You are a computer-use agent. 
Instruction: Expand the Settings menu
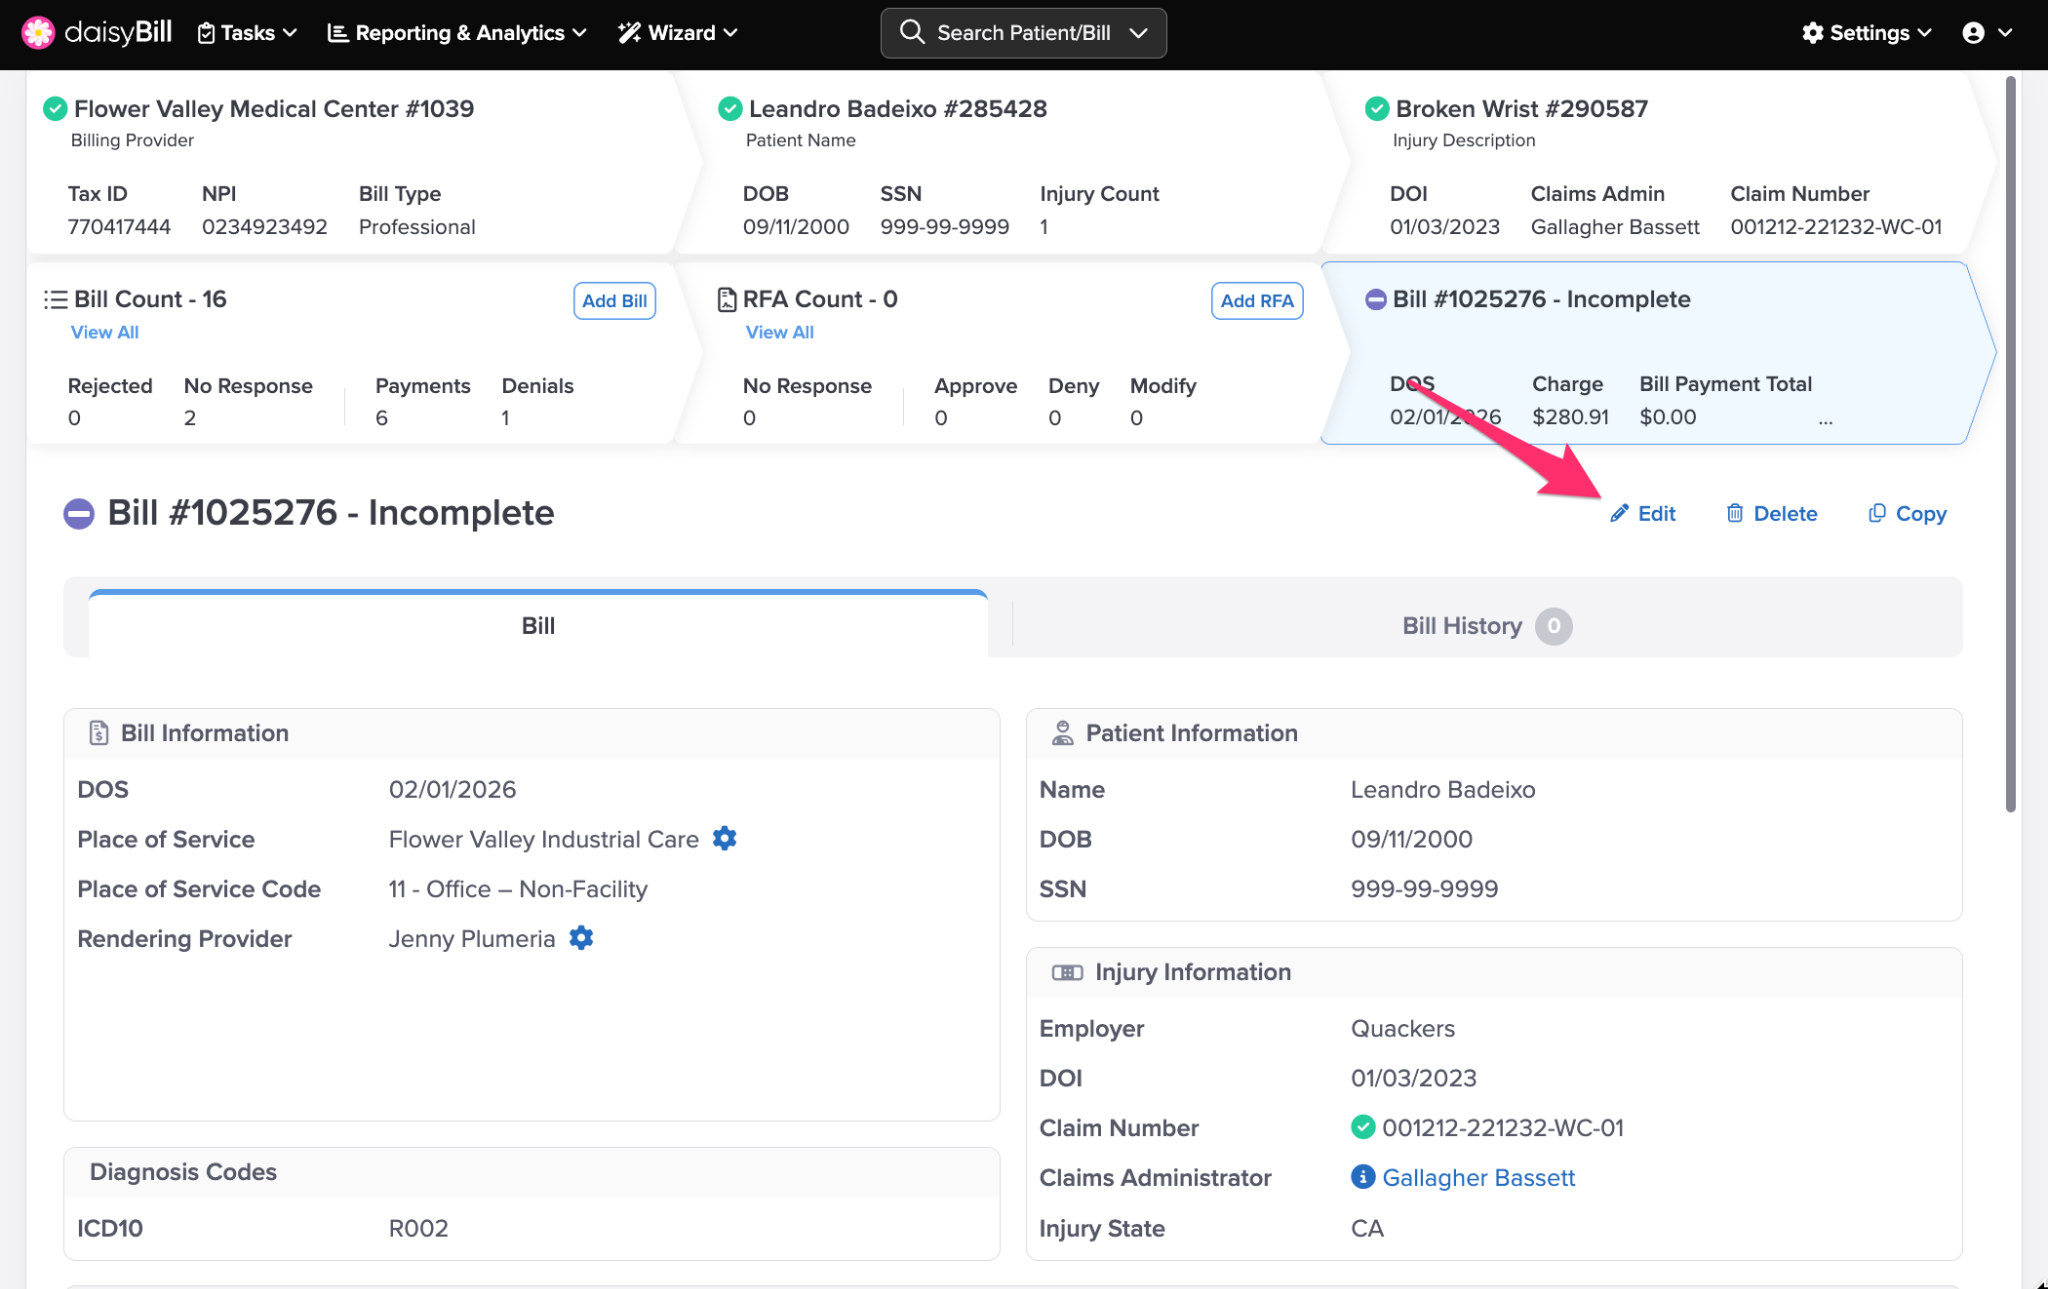pos(1866,32)
